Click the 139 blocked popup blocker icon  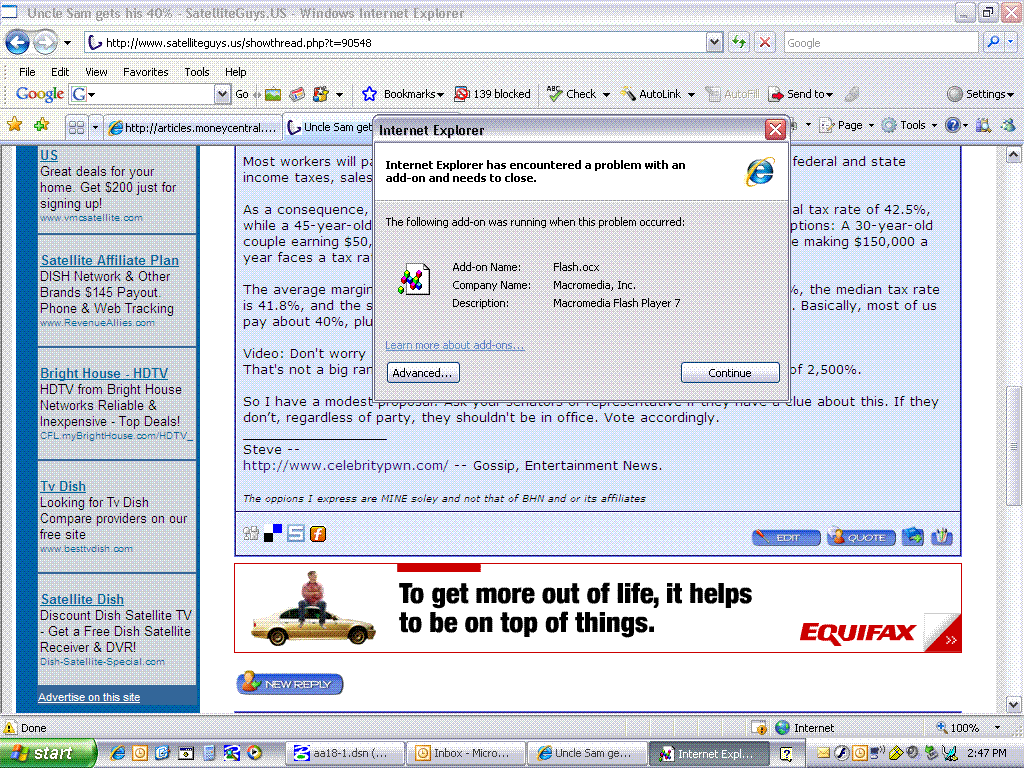[x=462, y=94]
